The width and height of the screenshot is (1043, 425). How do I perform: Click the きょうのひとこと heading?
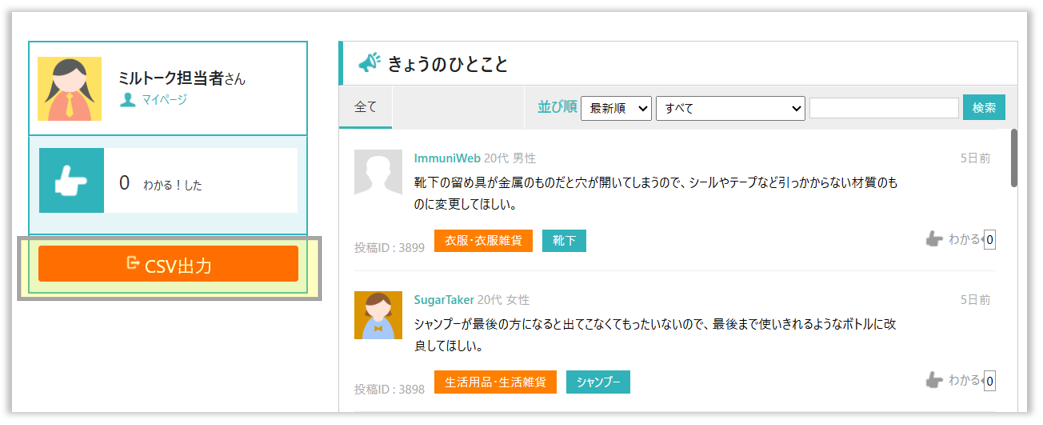coord(448,64)
